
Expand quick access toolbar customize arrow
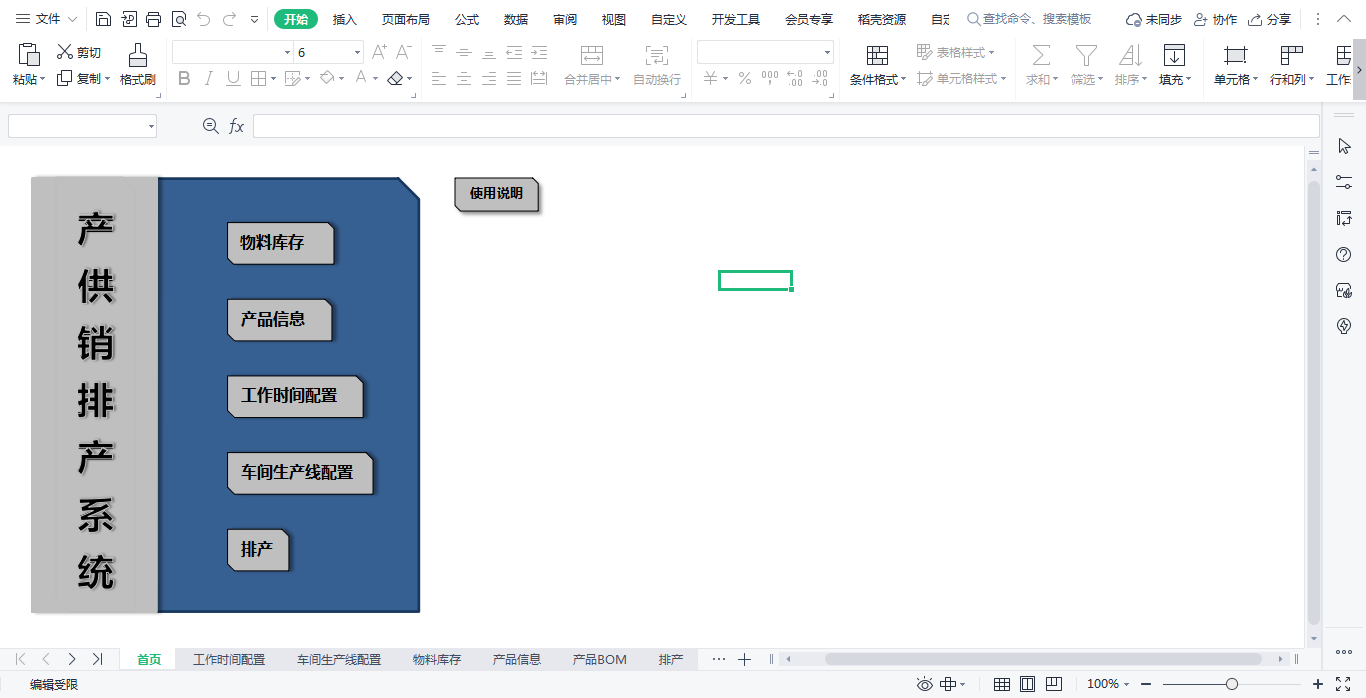(254, 19)
